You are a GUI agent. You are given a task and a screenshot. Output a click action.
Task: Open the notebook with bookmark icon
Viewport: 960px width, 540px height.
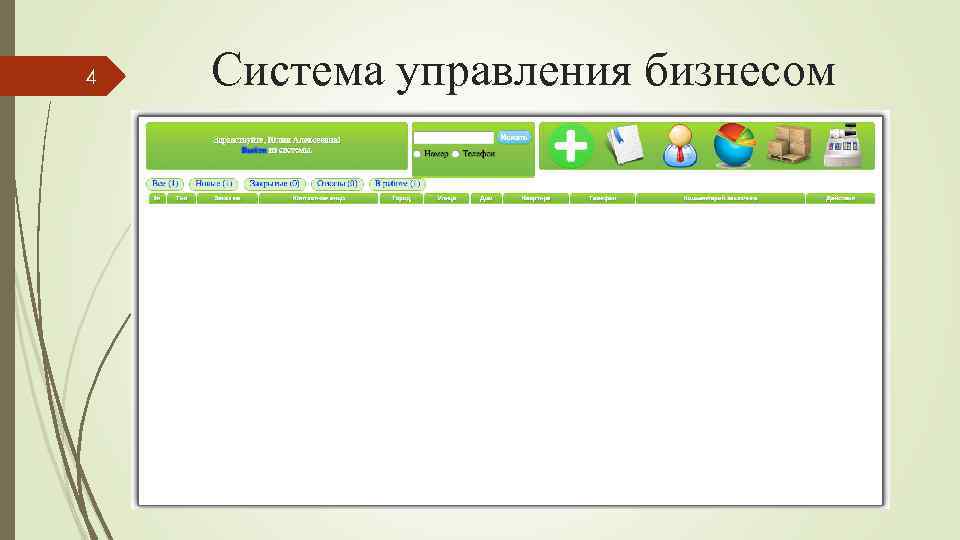625,145
